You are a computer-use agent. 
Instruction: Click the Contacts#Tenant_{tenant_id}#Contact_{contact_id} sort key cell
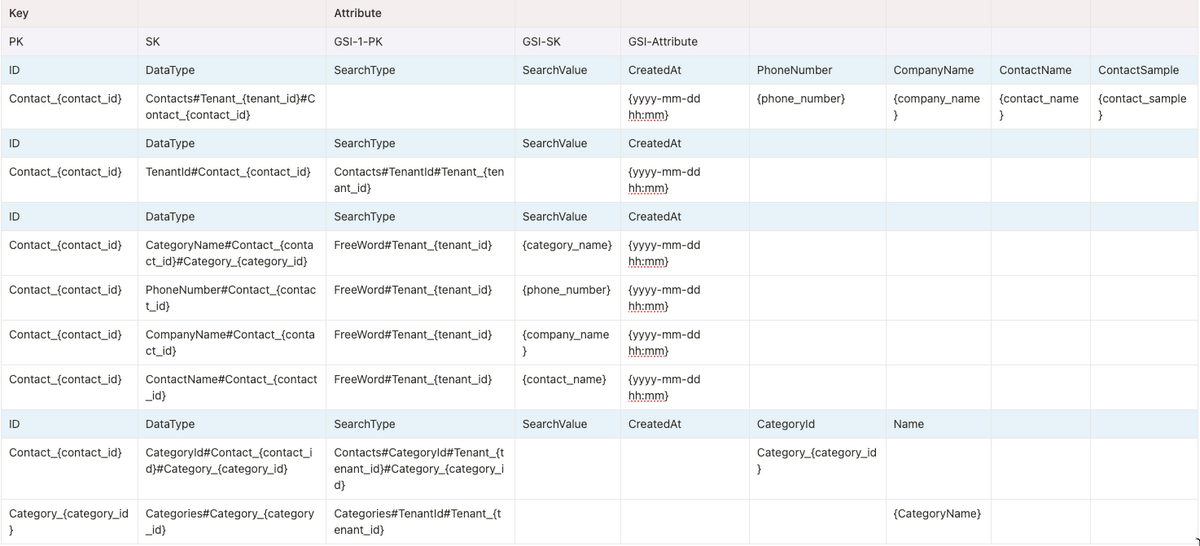pos(232,106)
